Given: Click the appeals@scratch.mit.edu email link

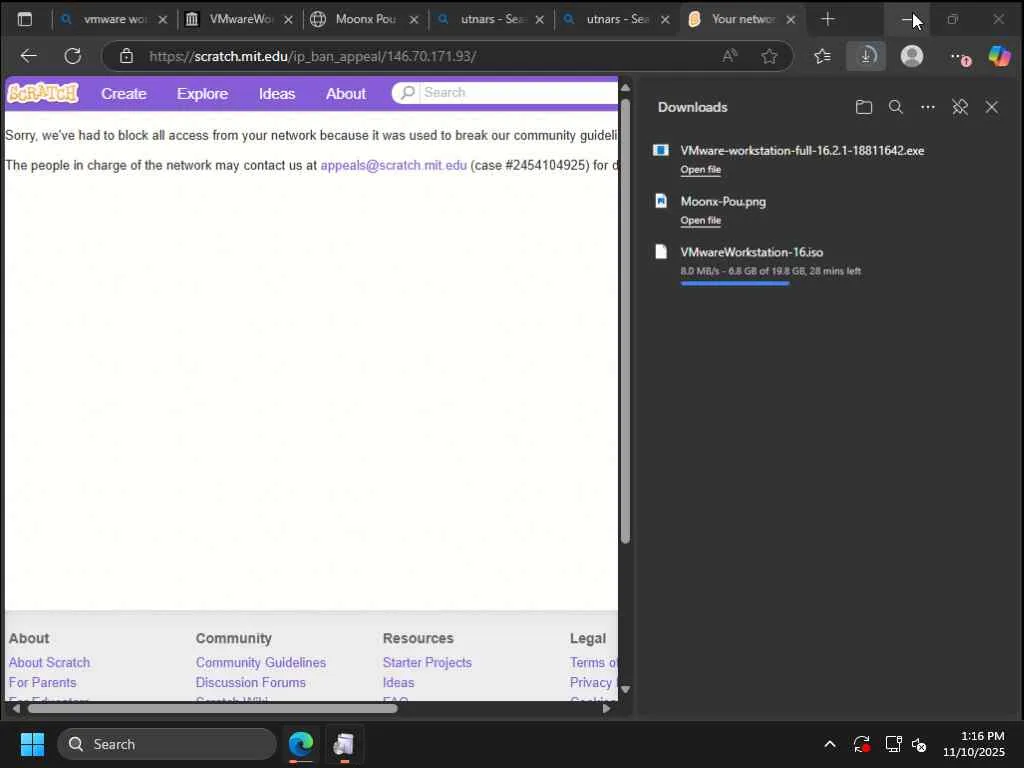Looking at the screenshot, I should [394, 165].
